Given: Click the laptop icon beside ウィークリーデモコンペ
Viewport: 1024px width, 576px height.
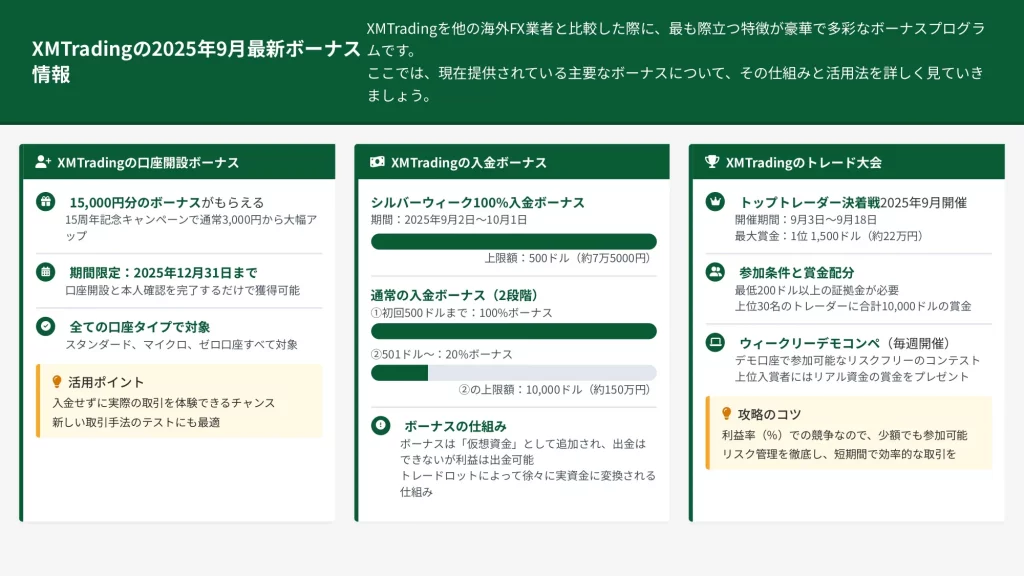Looking at the screenshot, I should coord(715,343).
